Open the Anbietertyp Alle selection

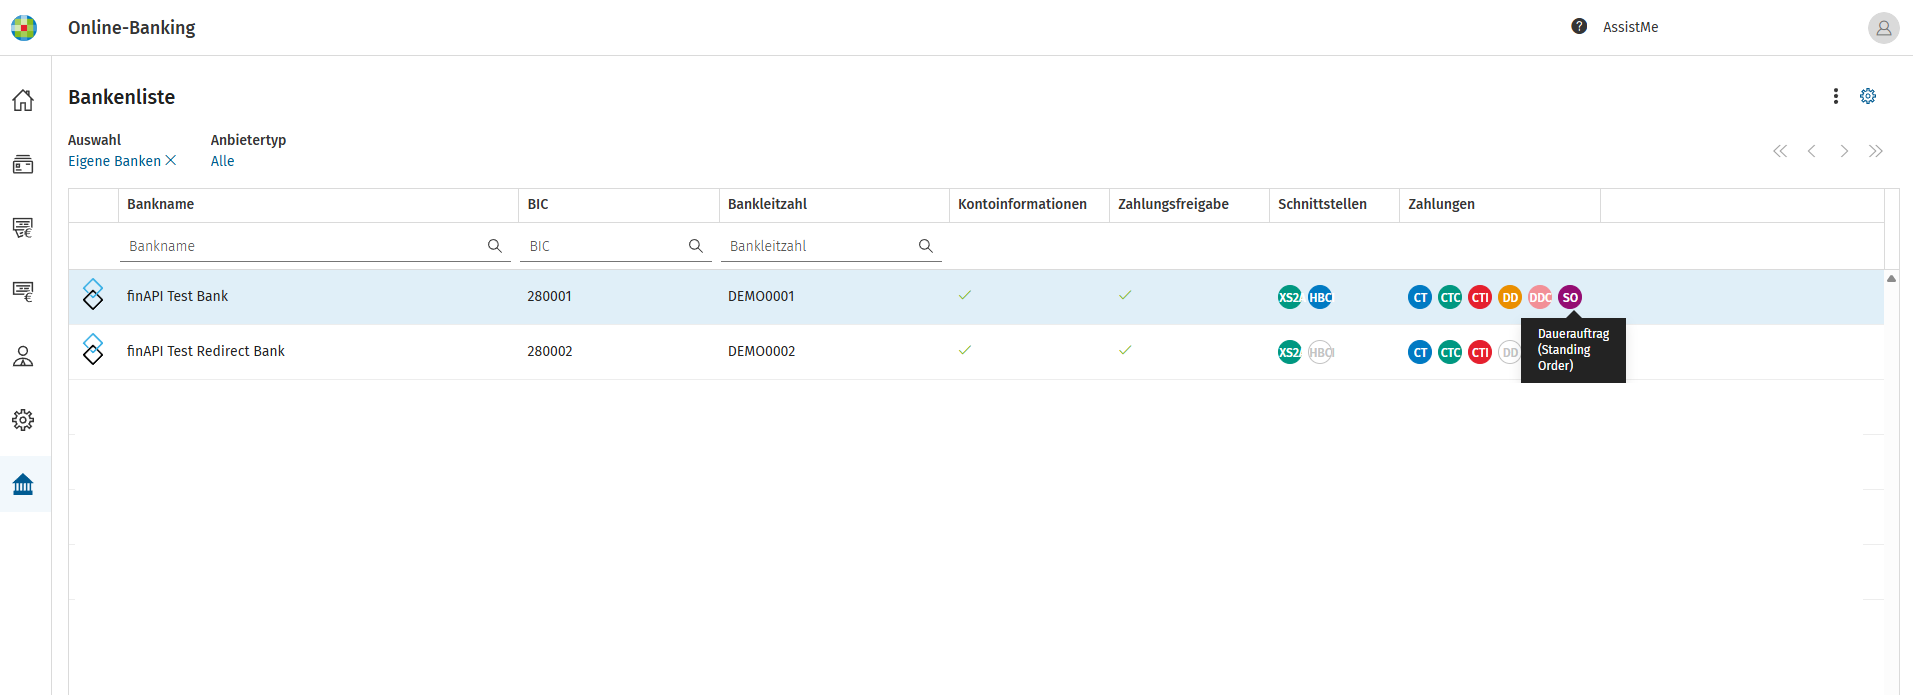(222, 161)
